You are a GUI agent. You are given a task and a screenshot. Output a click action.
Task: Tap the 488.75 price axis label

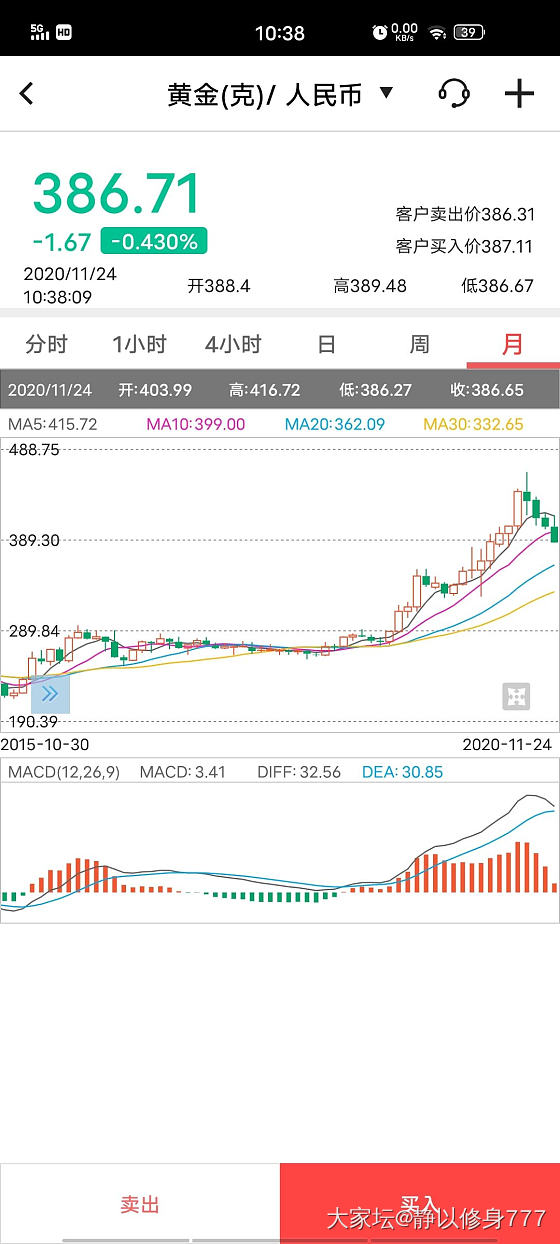[34, 450]
